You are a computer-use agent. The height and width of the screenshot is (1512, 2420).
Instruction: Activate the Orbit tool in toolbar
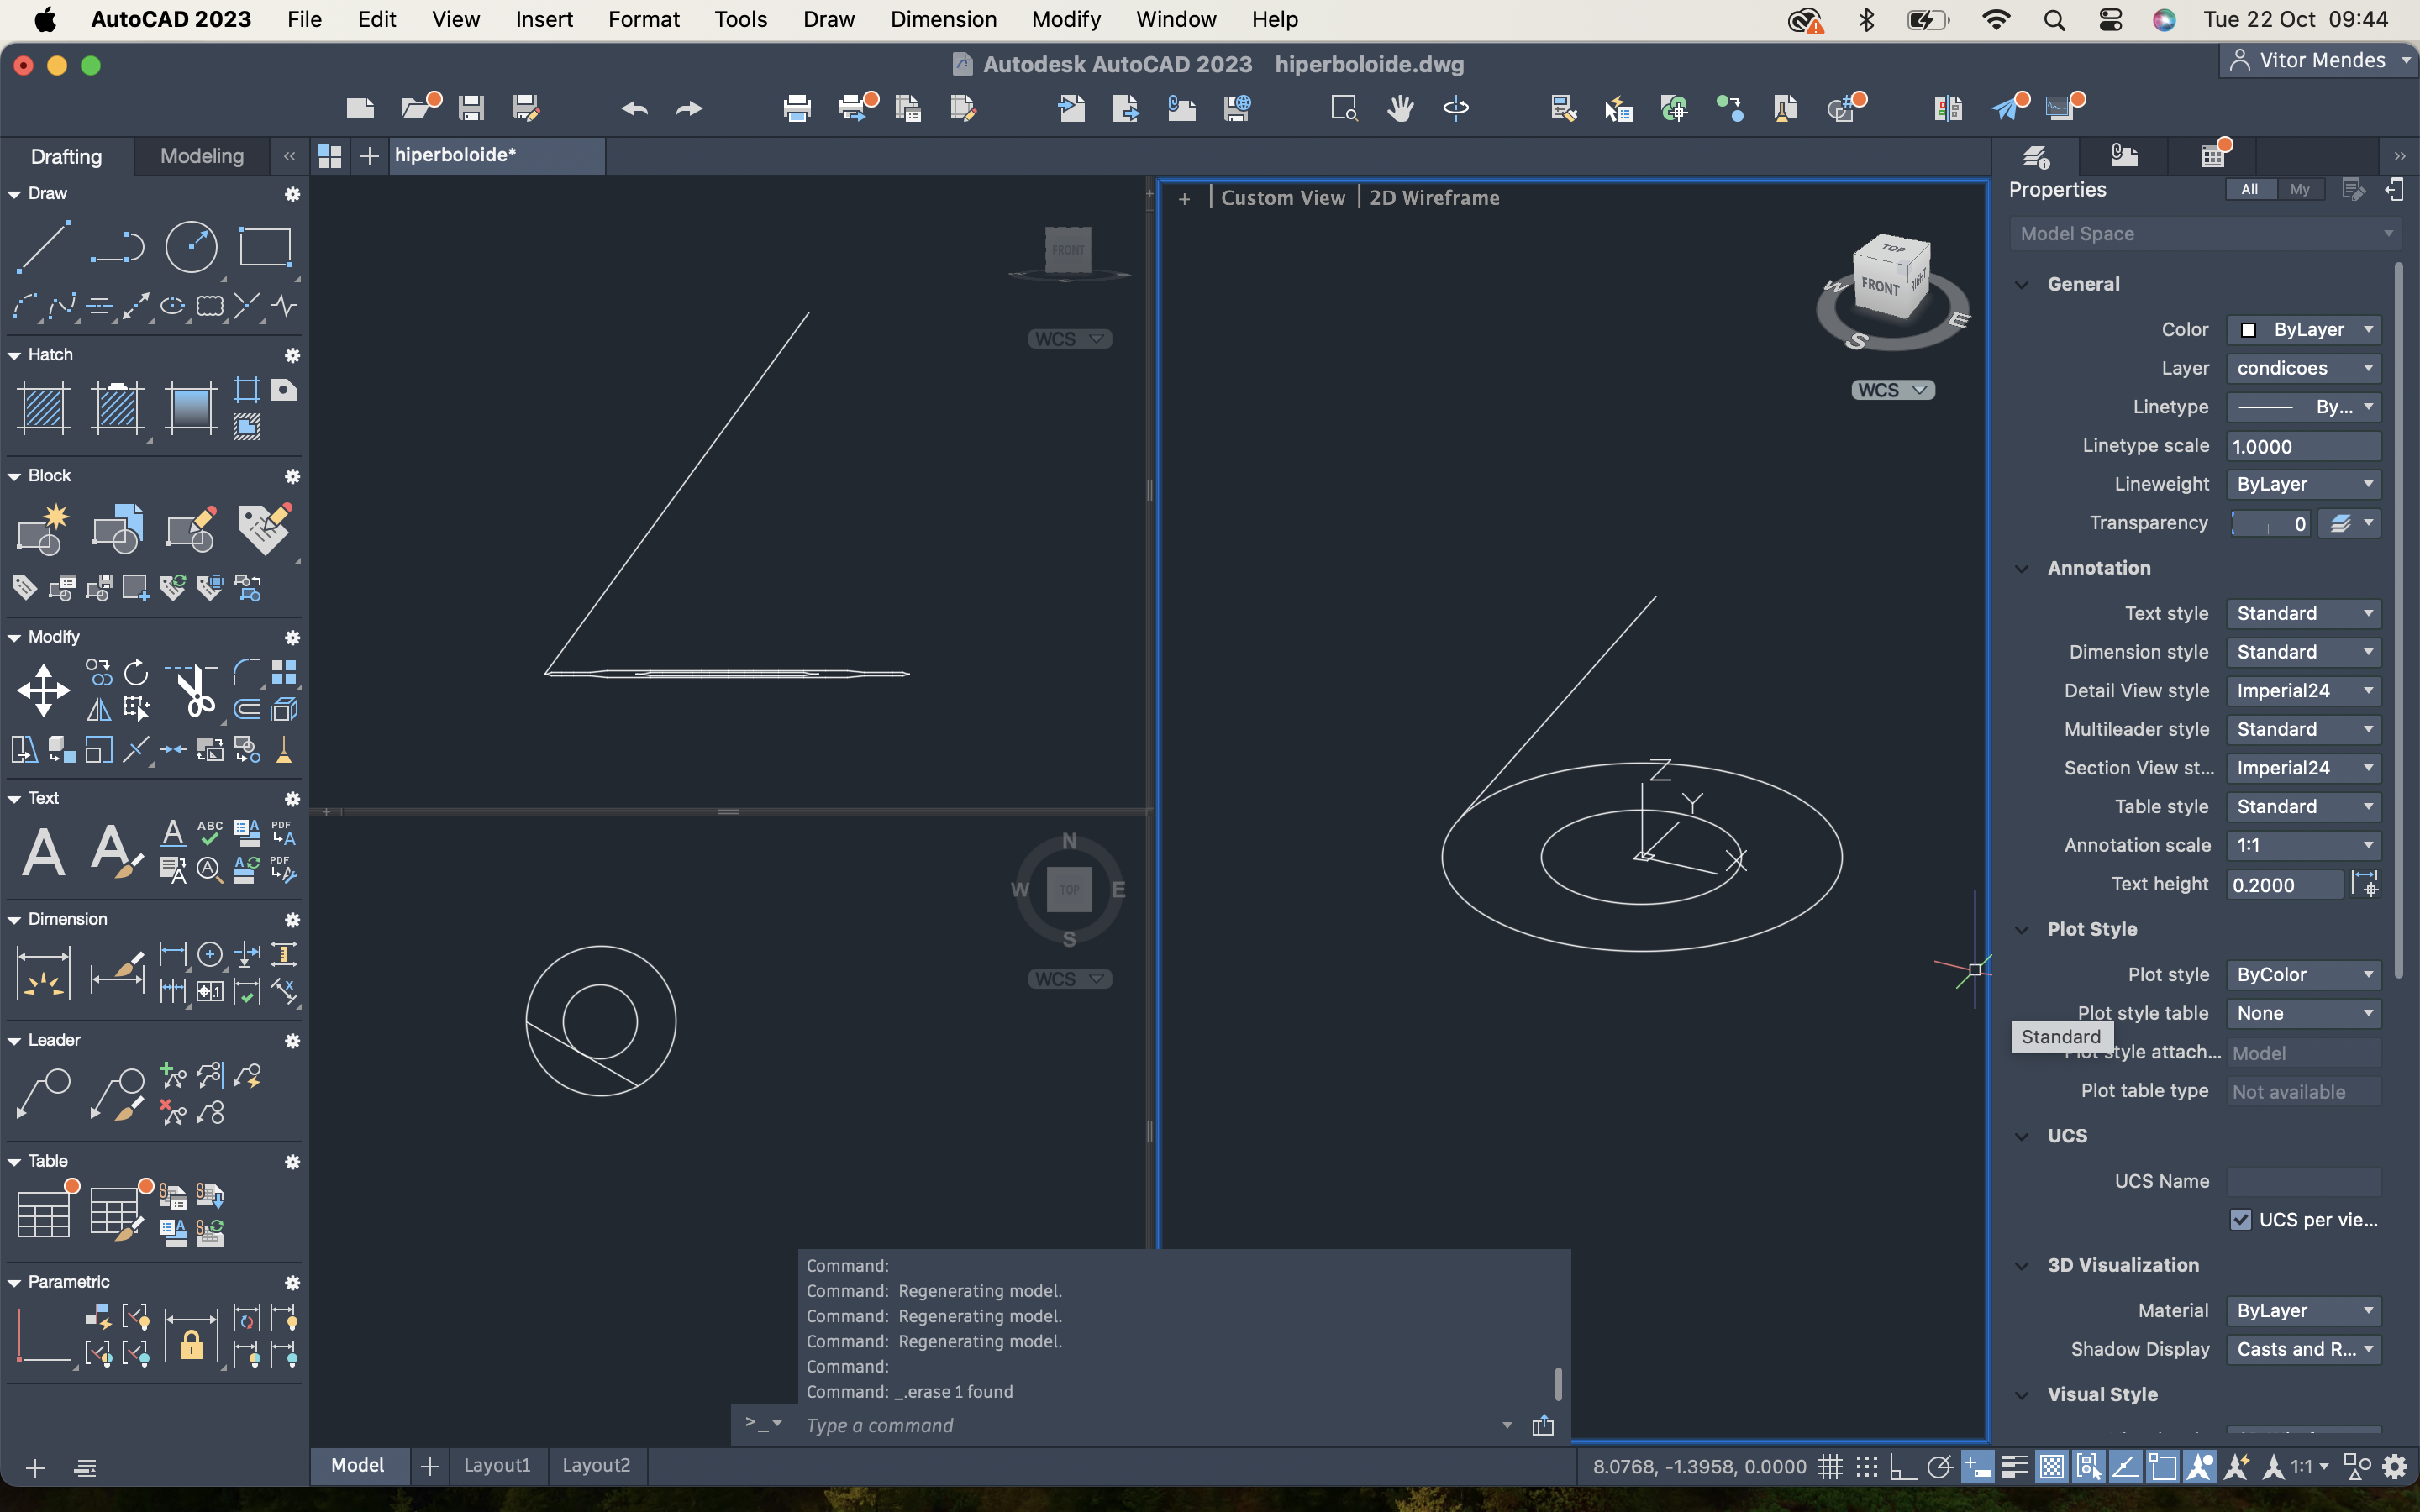pos(1456,108)
